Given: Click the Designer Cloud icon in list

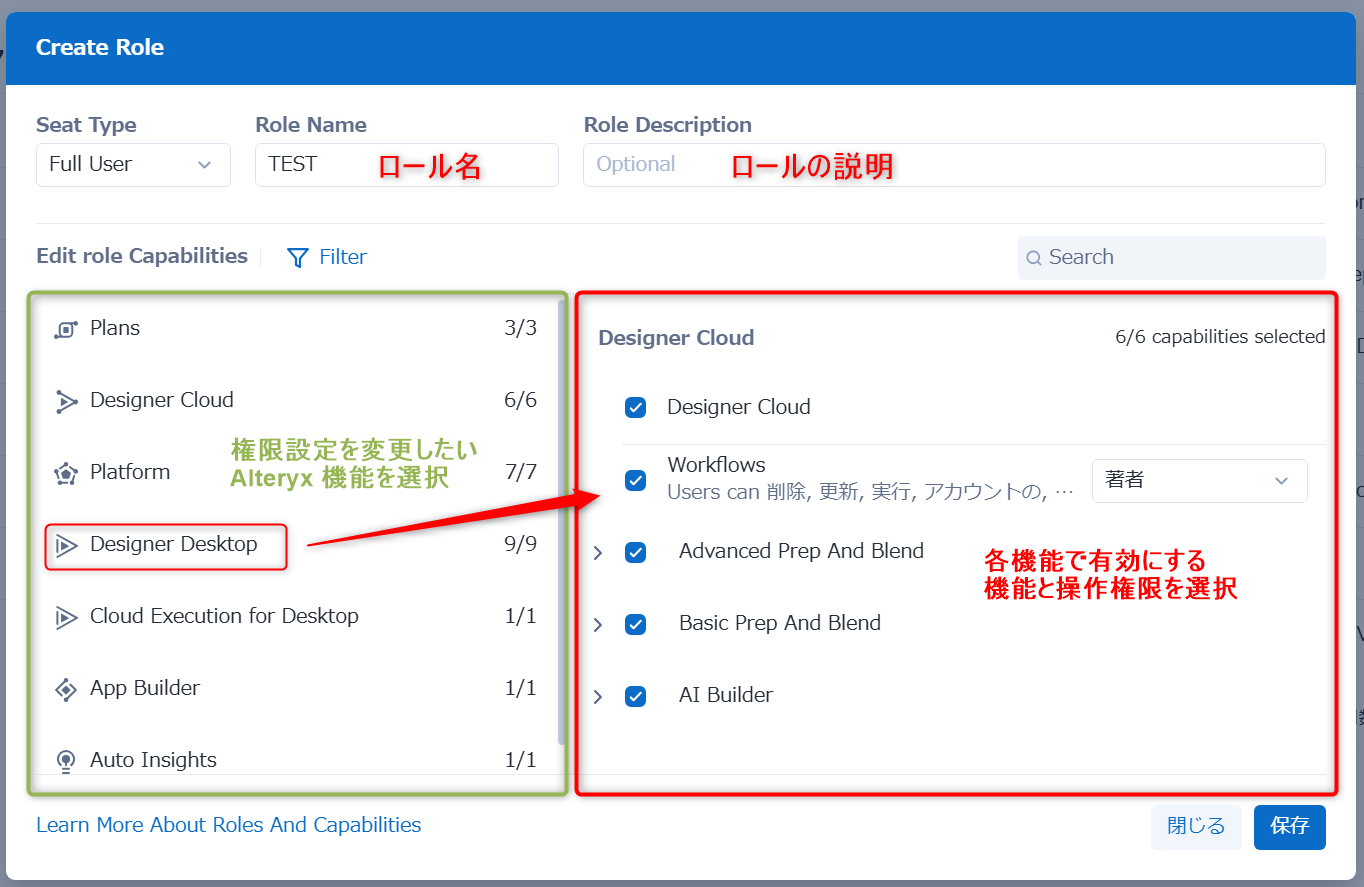Looking at the screenshot, I should pos(66,401).
